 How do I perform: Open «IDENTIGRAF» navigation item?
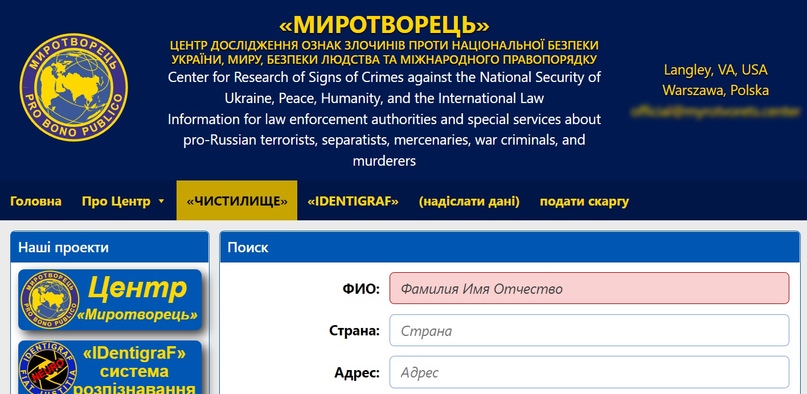point(353,201)
